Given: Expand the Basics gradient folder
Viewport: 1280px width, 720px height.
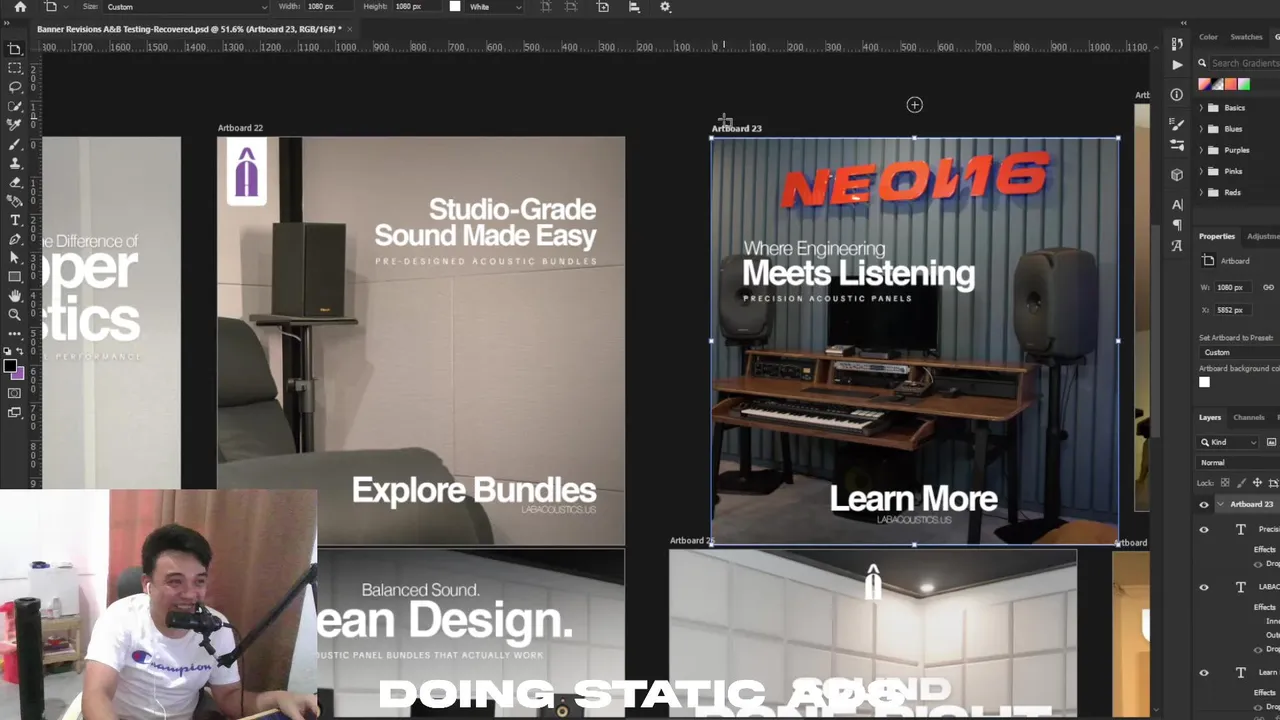Looking at the screenshot, I should point(1201,108).
